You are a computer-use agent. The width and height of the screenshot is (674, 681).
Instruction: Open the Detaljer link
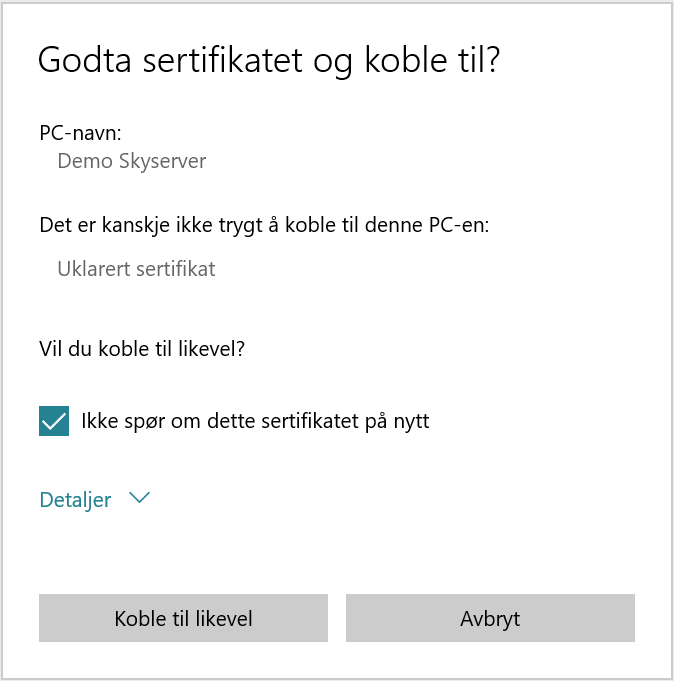76,499
